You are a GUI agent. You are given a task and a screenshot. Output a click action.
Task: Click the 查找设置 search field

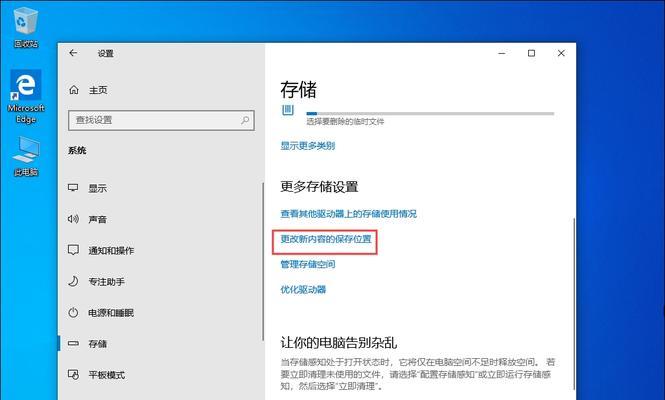(x=161, y=120)
